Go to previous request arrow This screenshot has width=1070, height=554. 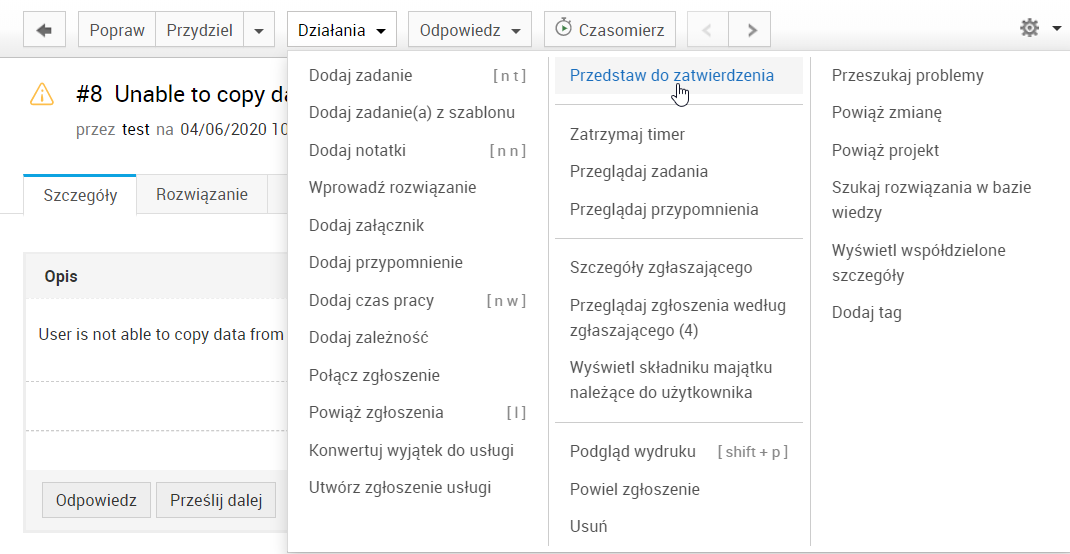(x=707, y=30)
